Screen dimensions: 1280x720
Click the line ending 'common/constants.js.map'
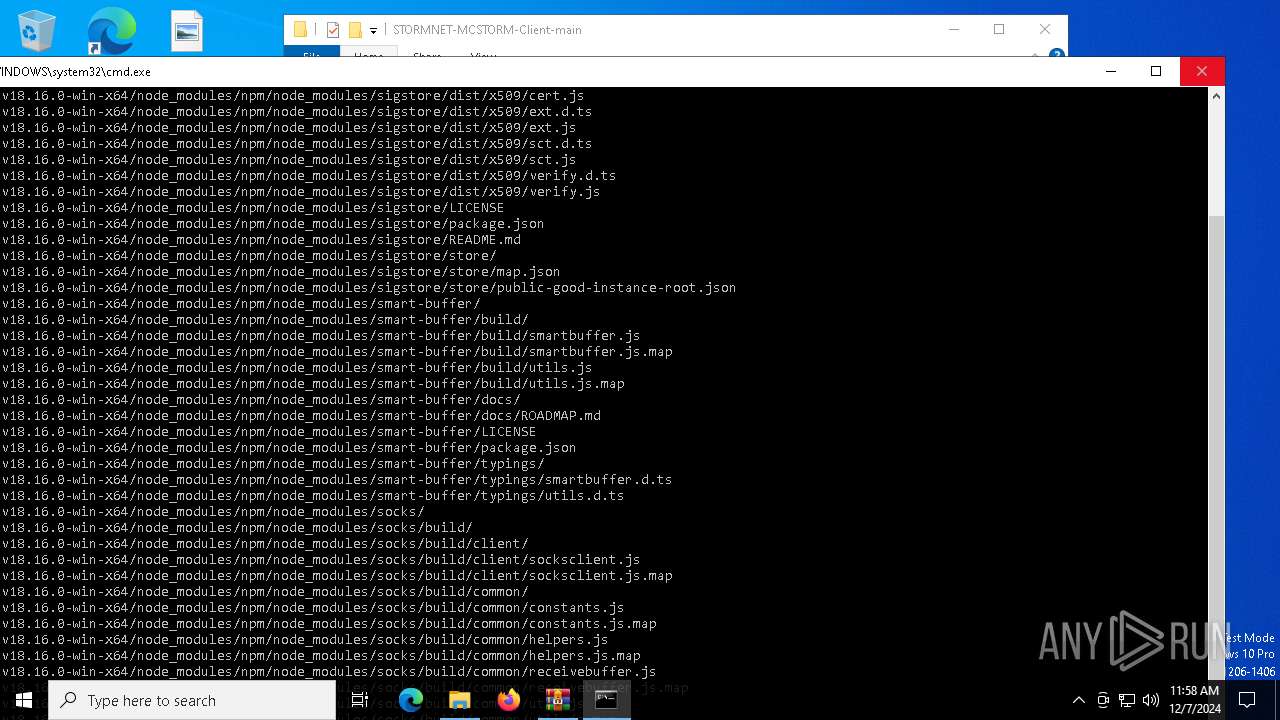pyautogui.click(x=329, y=624)
